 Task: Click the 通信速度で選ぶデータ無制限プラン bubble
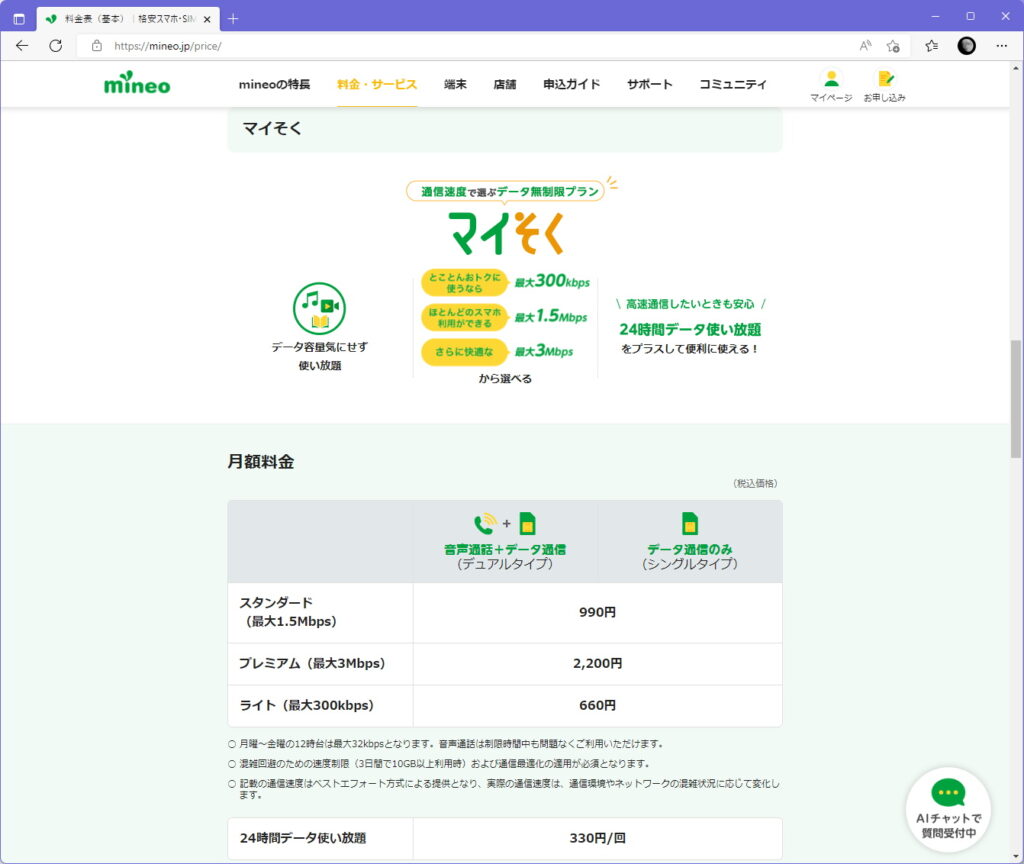tap(505, 191)
